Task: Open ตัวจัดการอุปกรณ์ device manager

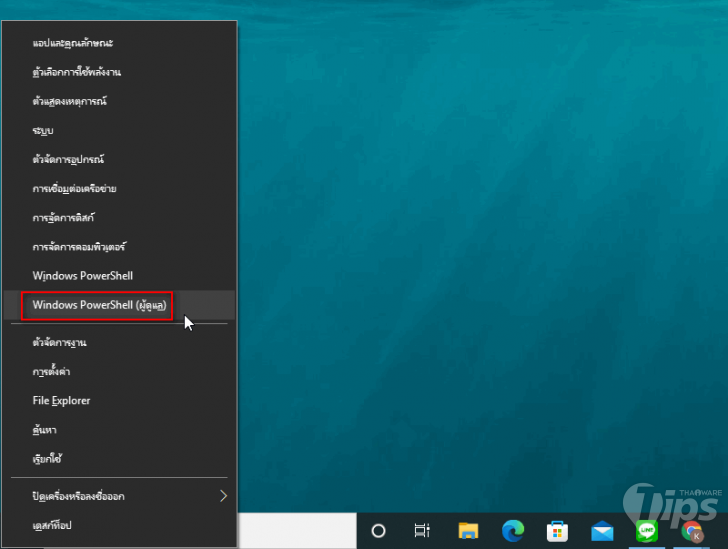Action: click(119, 159)
